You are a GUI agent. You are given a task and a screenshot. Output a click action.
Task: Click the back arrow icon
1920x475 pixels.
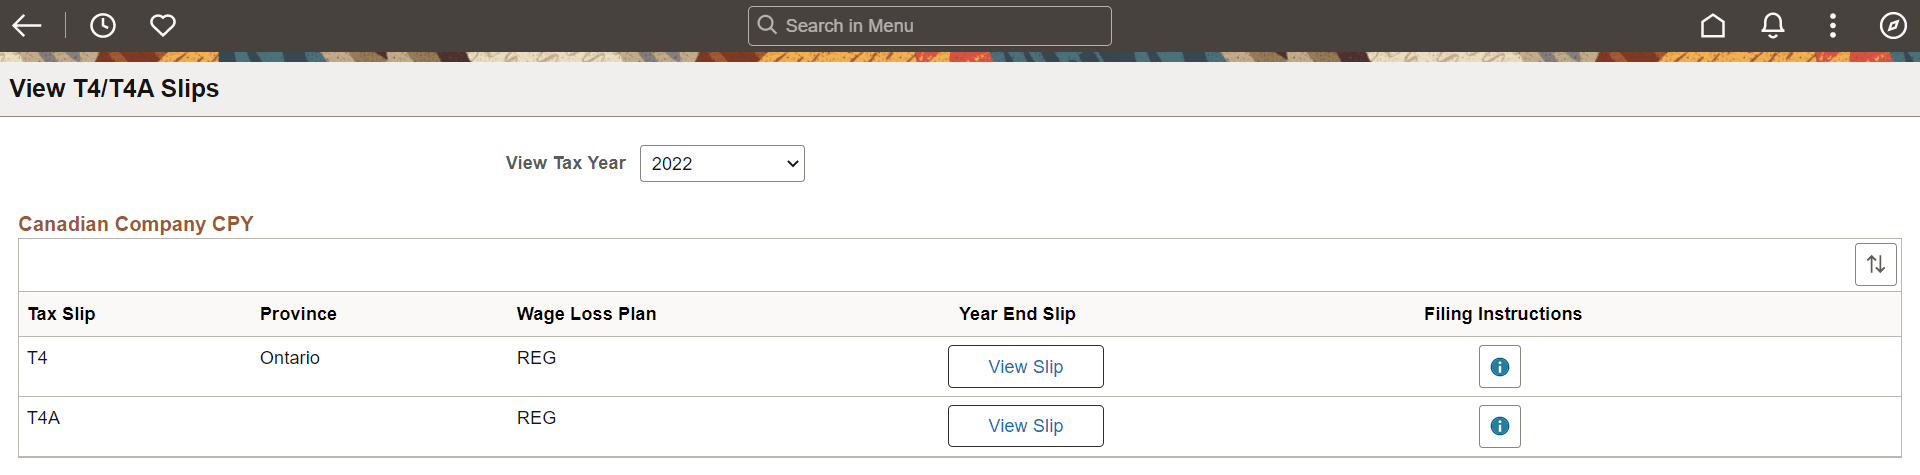pos(27,25)
